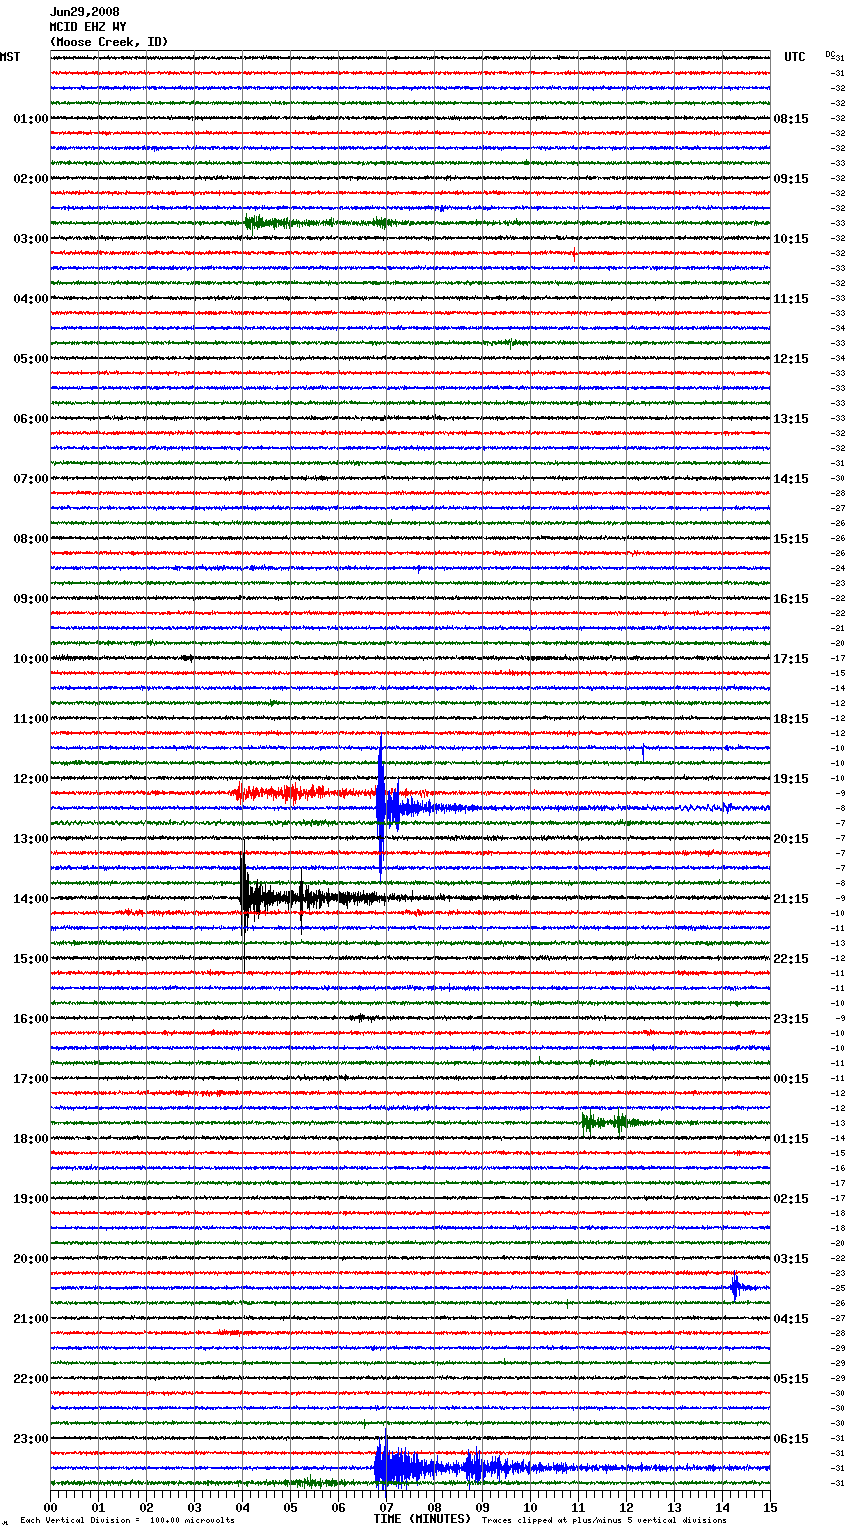This screenshot has width=850, height=1534.
Task: Click the 04:15 UTC time label
Action: click(791, 1319)
